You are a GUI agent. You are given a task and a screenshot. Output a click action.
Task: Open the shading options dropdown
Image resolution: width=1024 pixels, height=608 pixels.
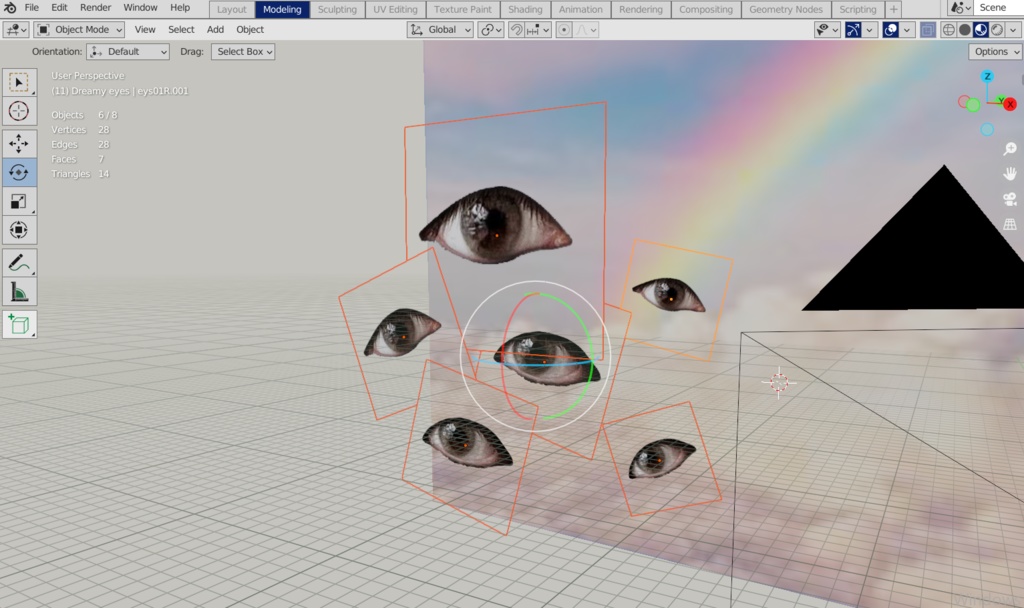pos(1014,29)
